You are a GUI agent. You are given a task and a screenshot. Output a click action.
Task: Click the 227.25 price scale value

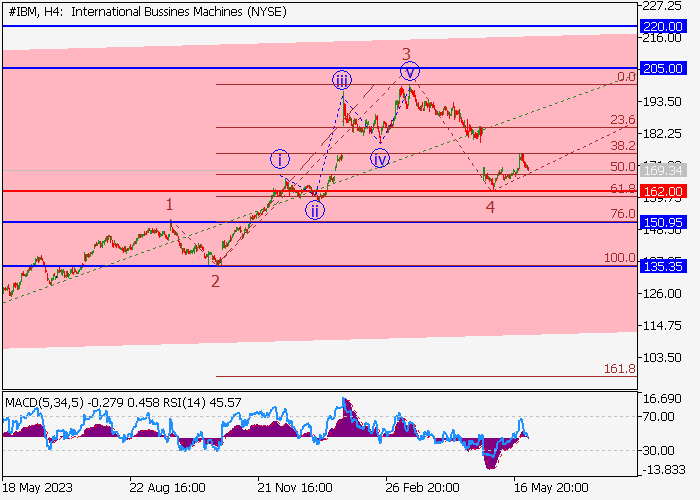662,6
